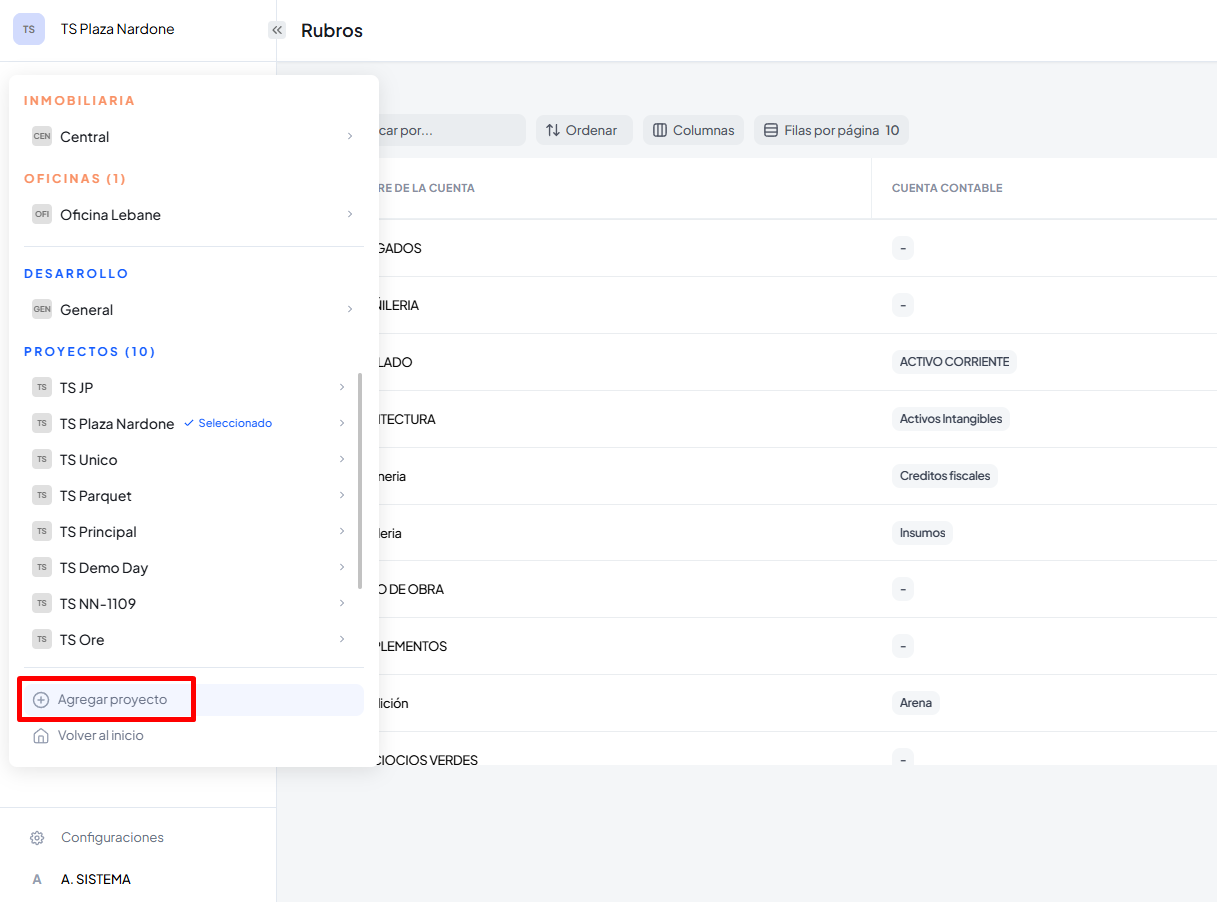Expand Oficina Lebane chevron arrow

point(349,214)
